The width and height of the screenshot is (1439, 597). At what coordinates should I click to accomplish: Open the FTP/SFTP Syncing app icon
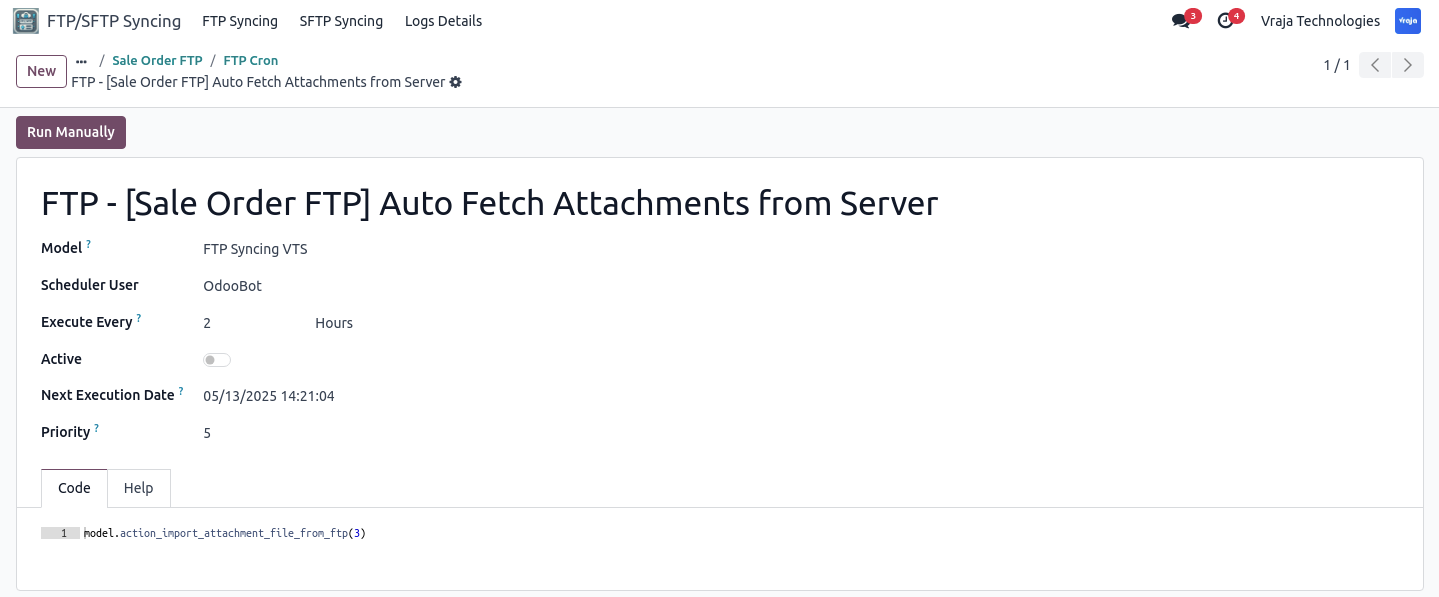26,21
